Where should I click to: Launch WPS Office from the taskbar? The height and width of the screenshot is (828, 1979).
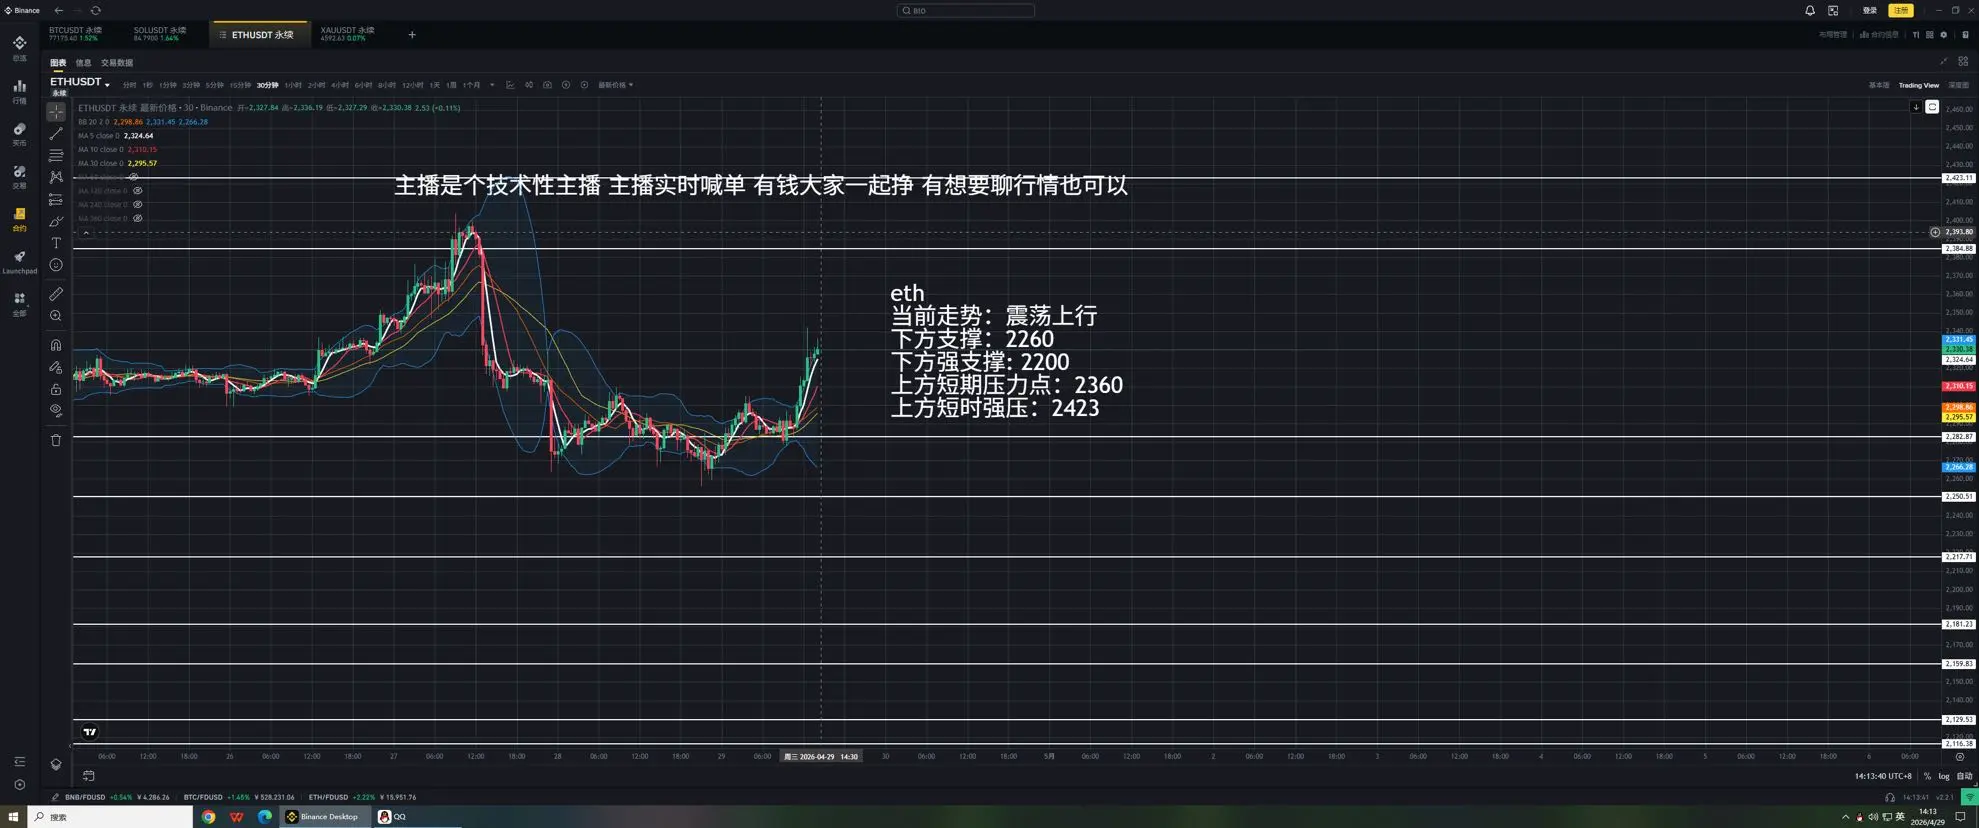pos(236,817)
